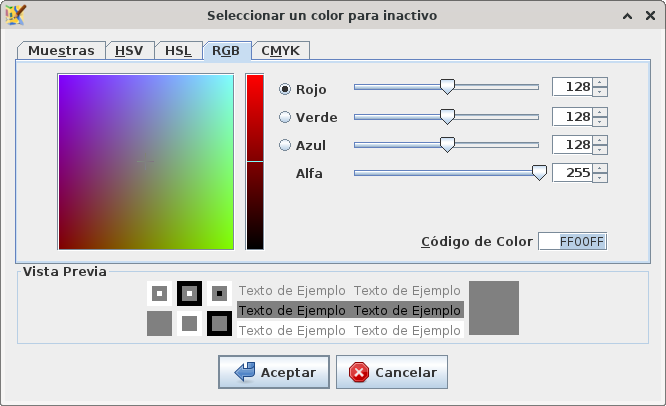Screen dimensions: 666x406
Task: Click the application icon in the title bar
Action: [16, 15]
